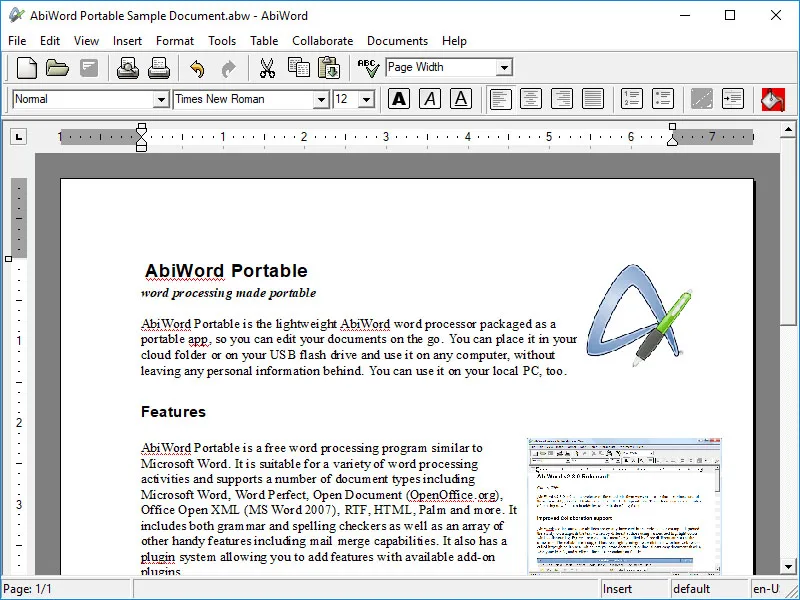Screen dimensions: 800x600
Task: Open the Tools menu
Action: pos(222,41)
